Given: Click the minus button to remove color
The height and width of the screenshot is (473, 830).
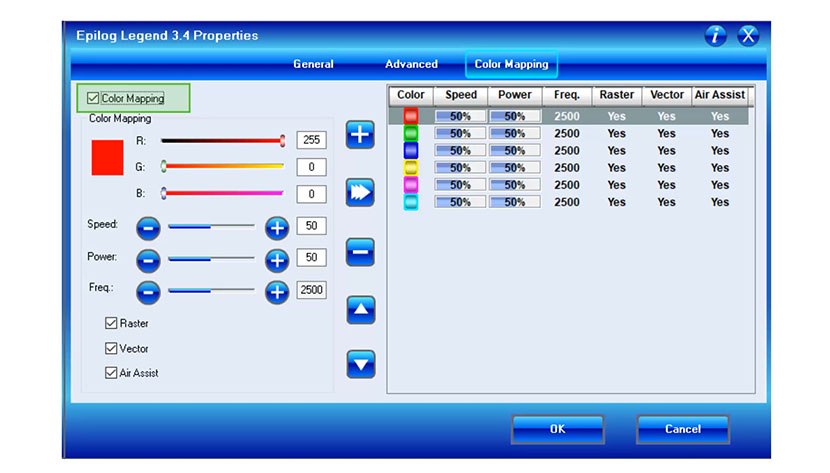Looking at the screenshot, I should [360, 252].
